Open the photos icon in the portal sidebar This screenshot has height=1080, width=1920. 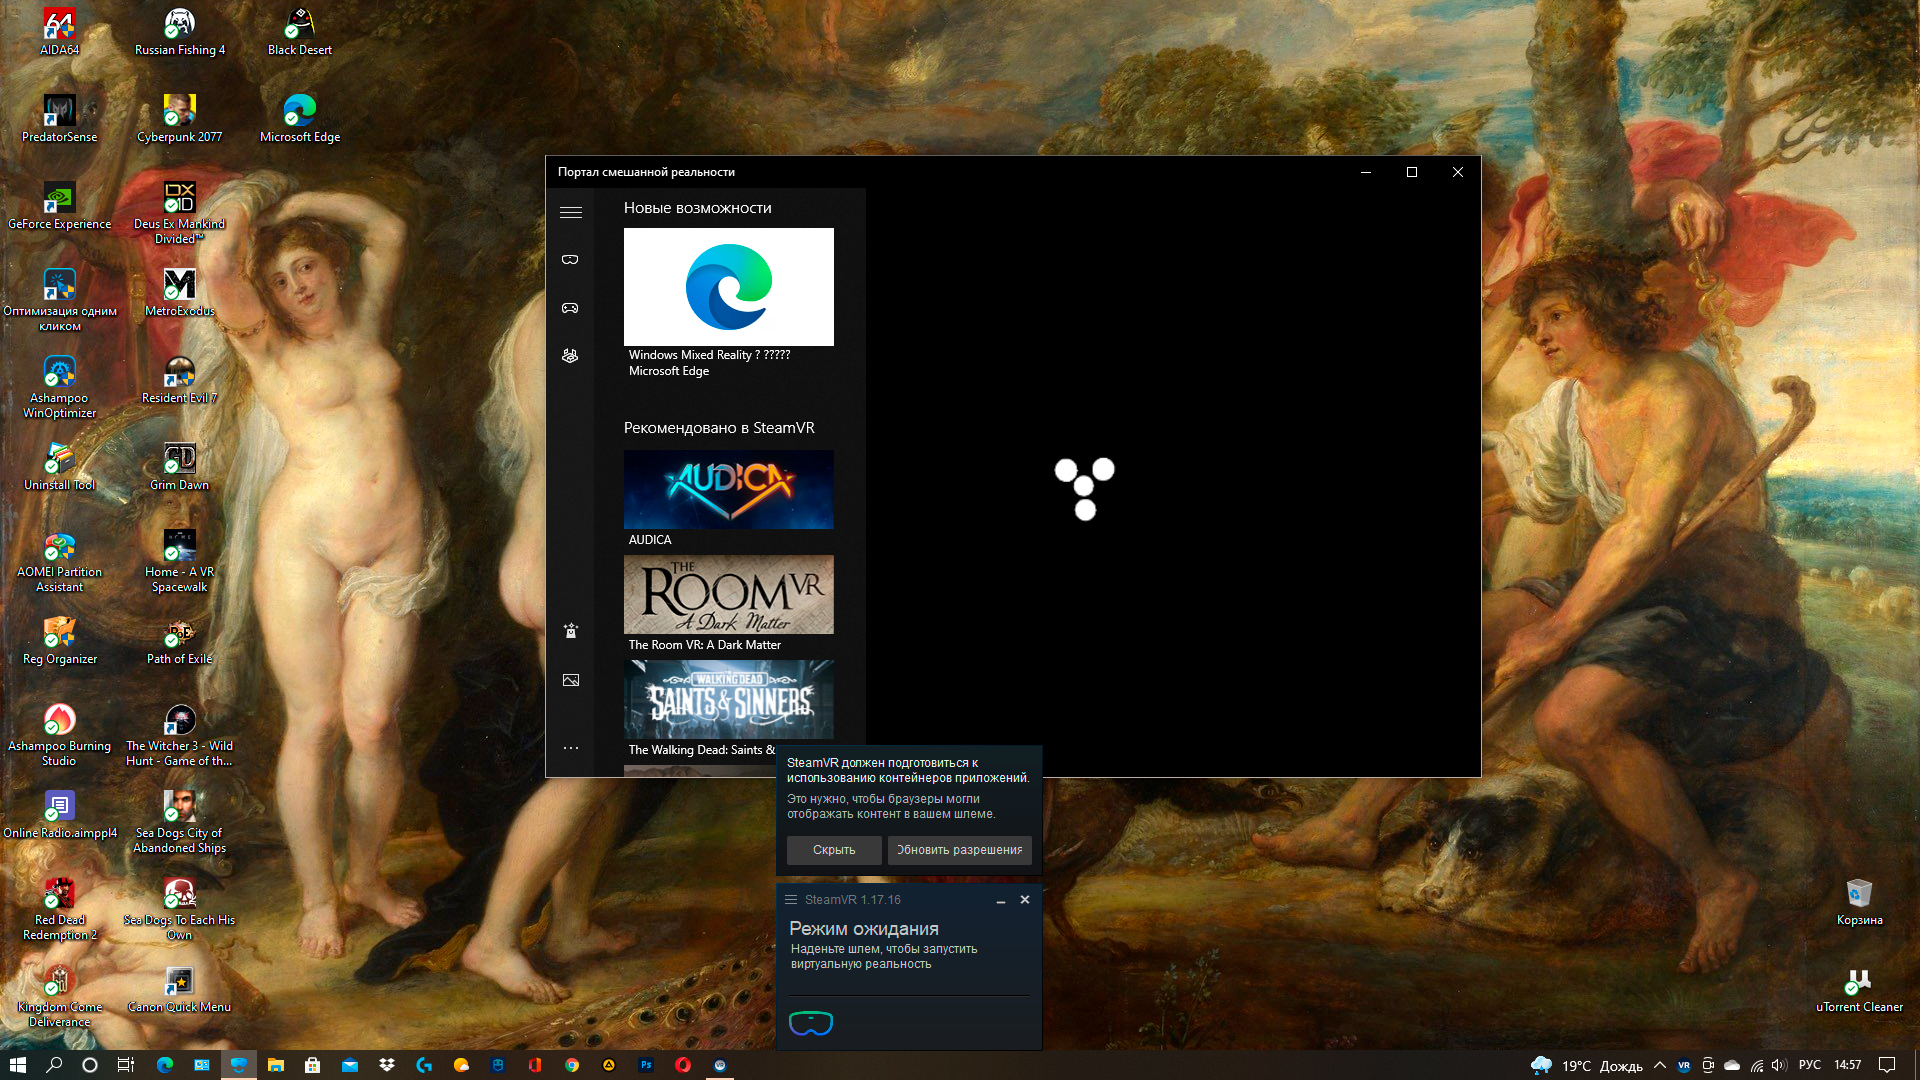point(571,680)
